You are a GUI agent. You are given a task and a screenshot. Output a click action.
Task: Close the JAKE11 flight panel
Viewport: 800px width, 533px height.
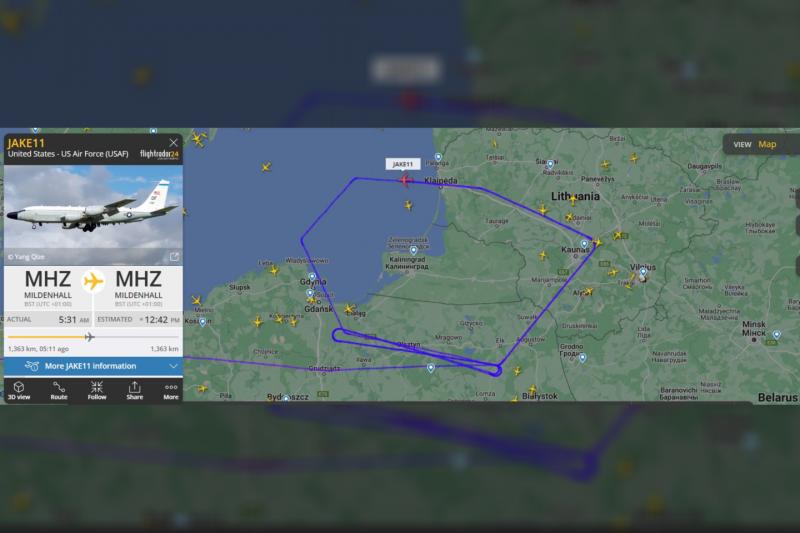pyautogui.click(x=173, y=142)
